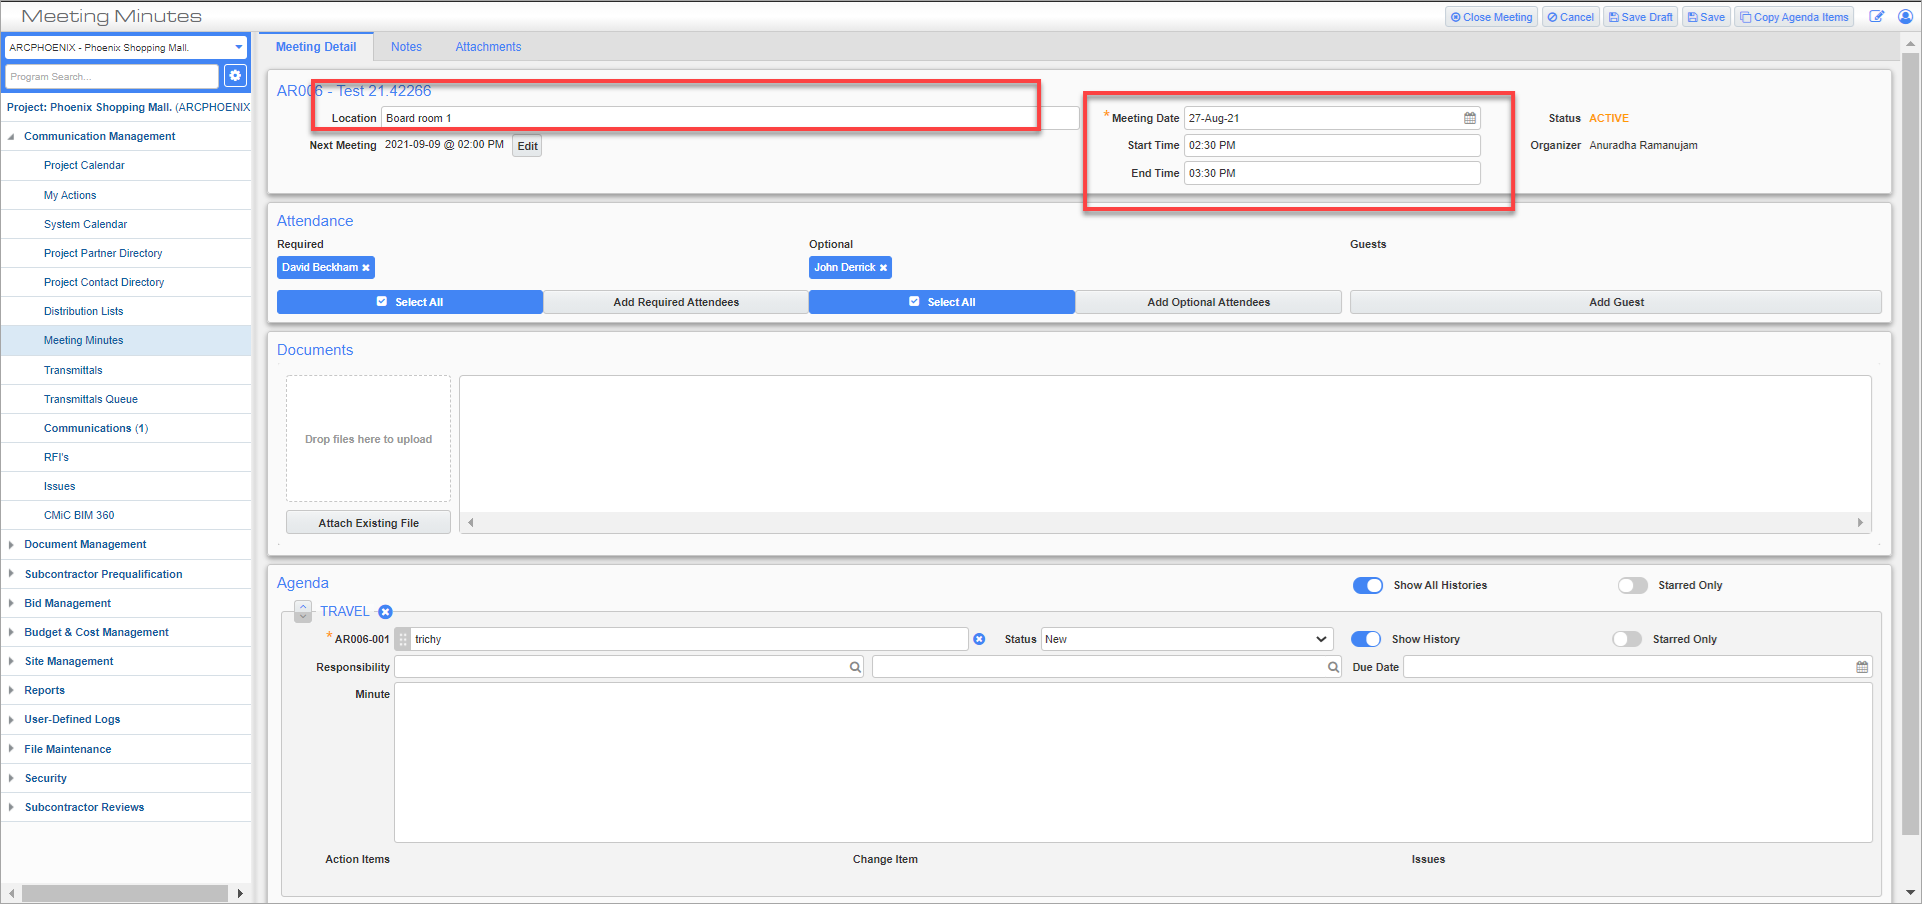The image size is (1922, 904).
Task: Click the program search settings gear icon
Action: (x=235, y=76)
